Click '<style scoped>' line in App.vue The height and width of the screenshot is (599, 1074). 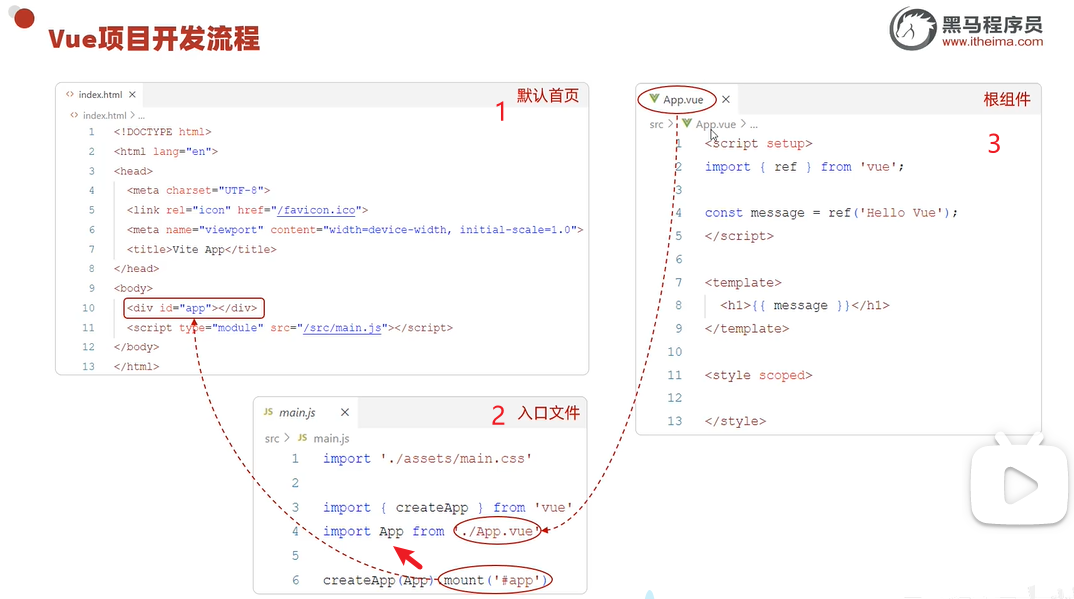[x=759, y=375]
